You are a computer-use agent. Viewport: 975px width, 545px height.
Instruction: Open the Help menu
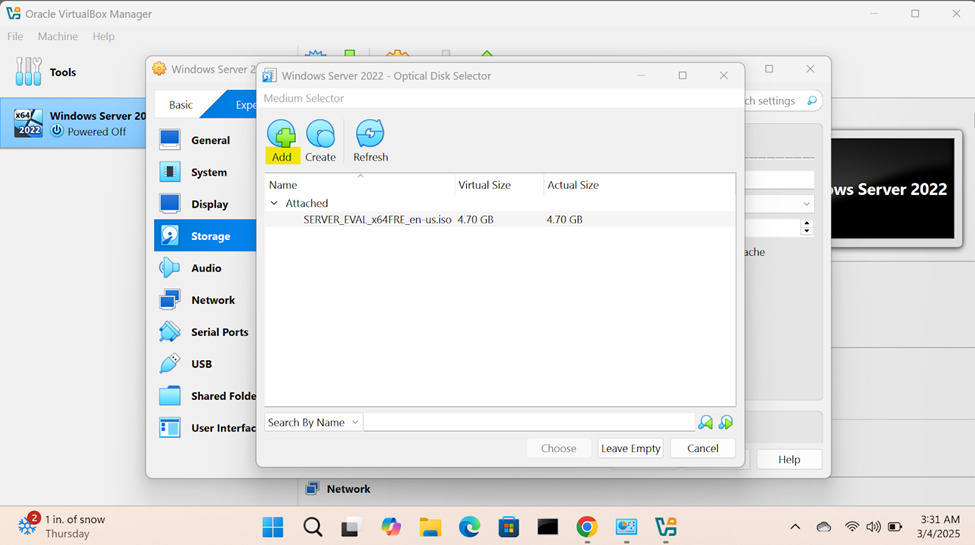[x=103, y=36]
